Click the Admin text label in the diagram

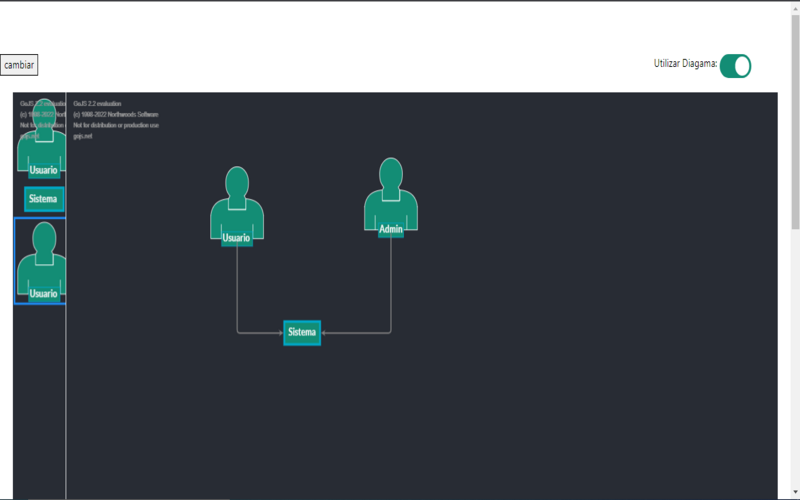pyautogui.click(x=391, y=229)
